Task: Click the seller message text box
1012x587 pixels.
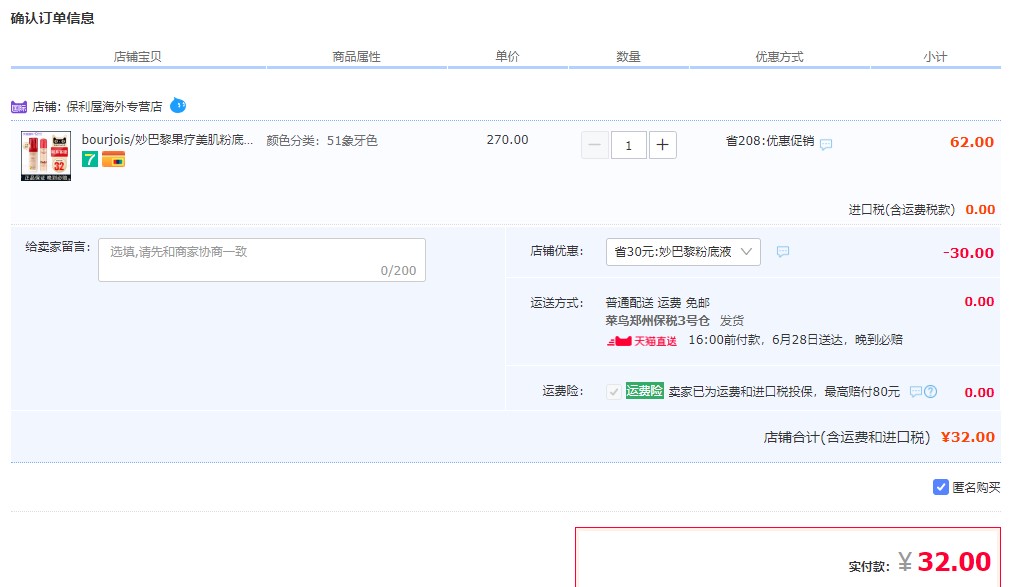Action: point(261,260)
